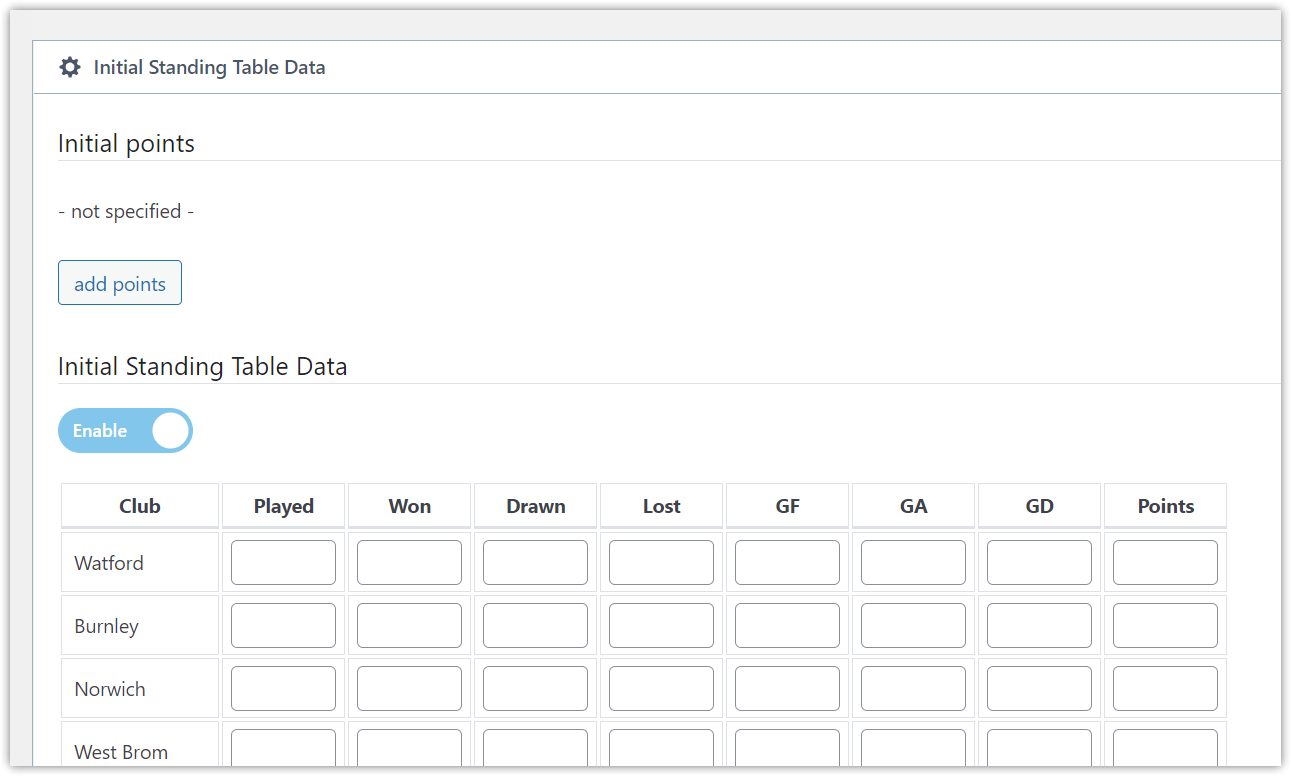Click the add points button
The height and width of the screenshot is (776, 1291).
click(x=119, y=282)
